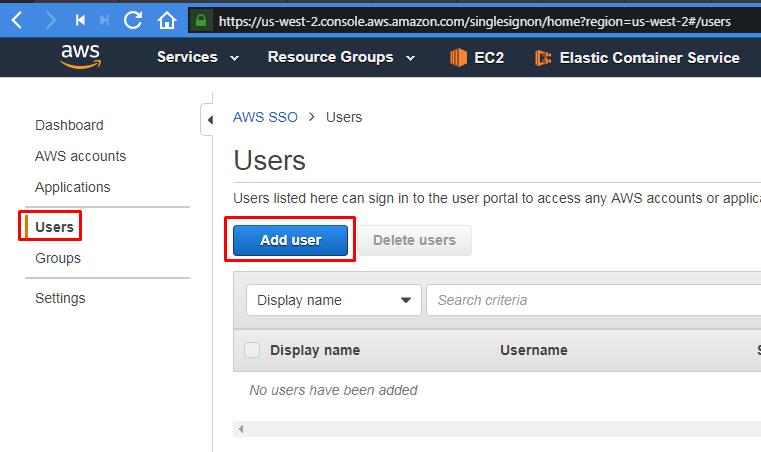Viewport: 761px width, 452px height.
Task: Click the Delete users button
Action: [414, 240]
